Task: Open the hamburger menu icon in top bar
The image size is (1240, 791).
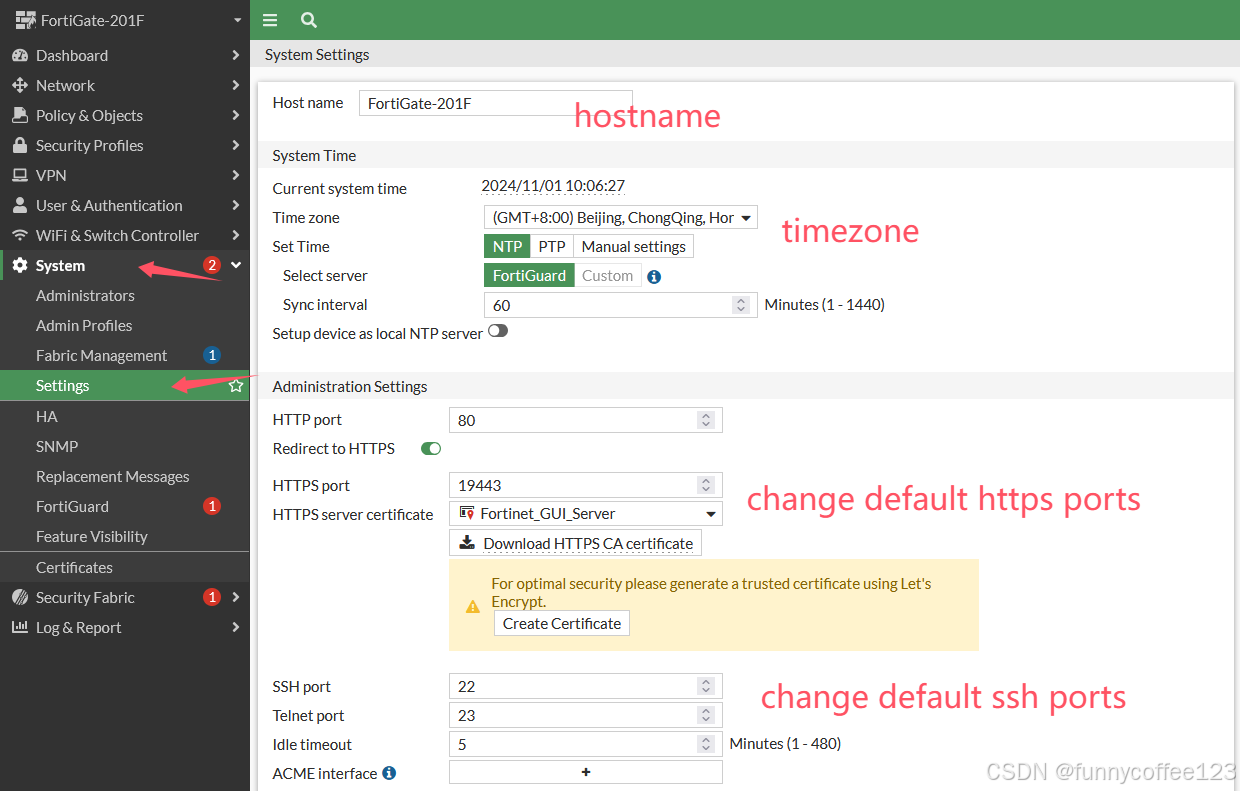Action: pyautogui.click(x=270, y=20)
